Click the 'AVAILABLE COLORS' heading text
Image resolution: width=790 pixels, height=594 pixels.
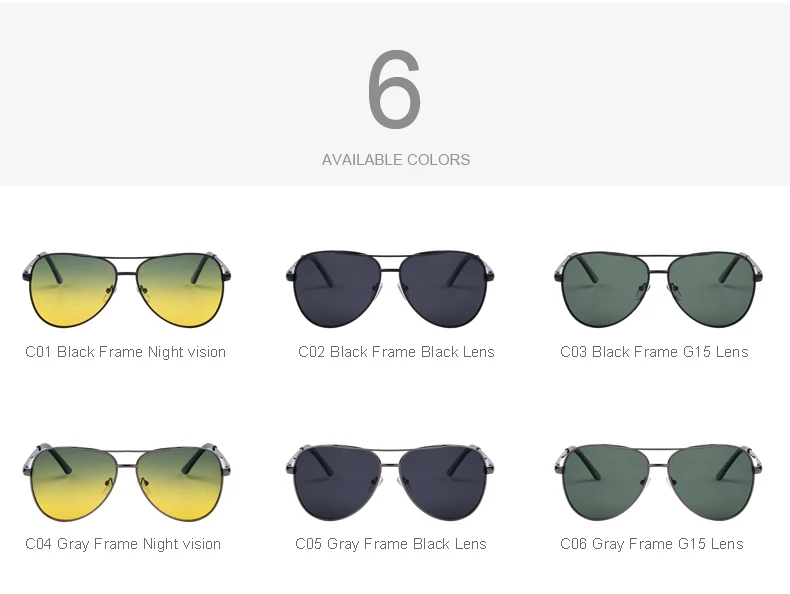396,160
